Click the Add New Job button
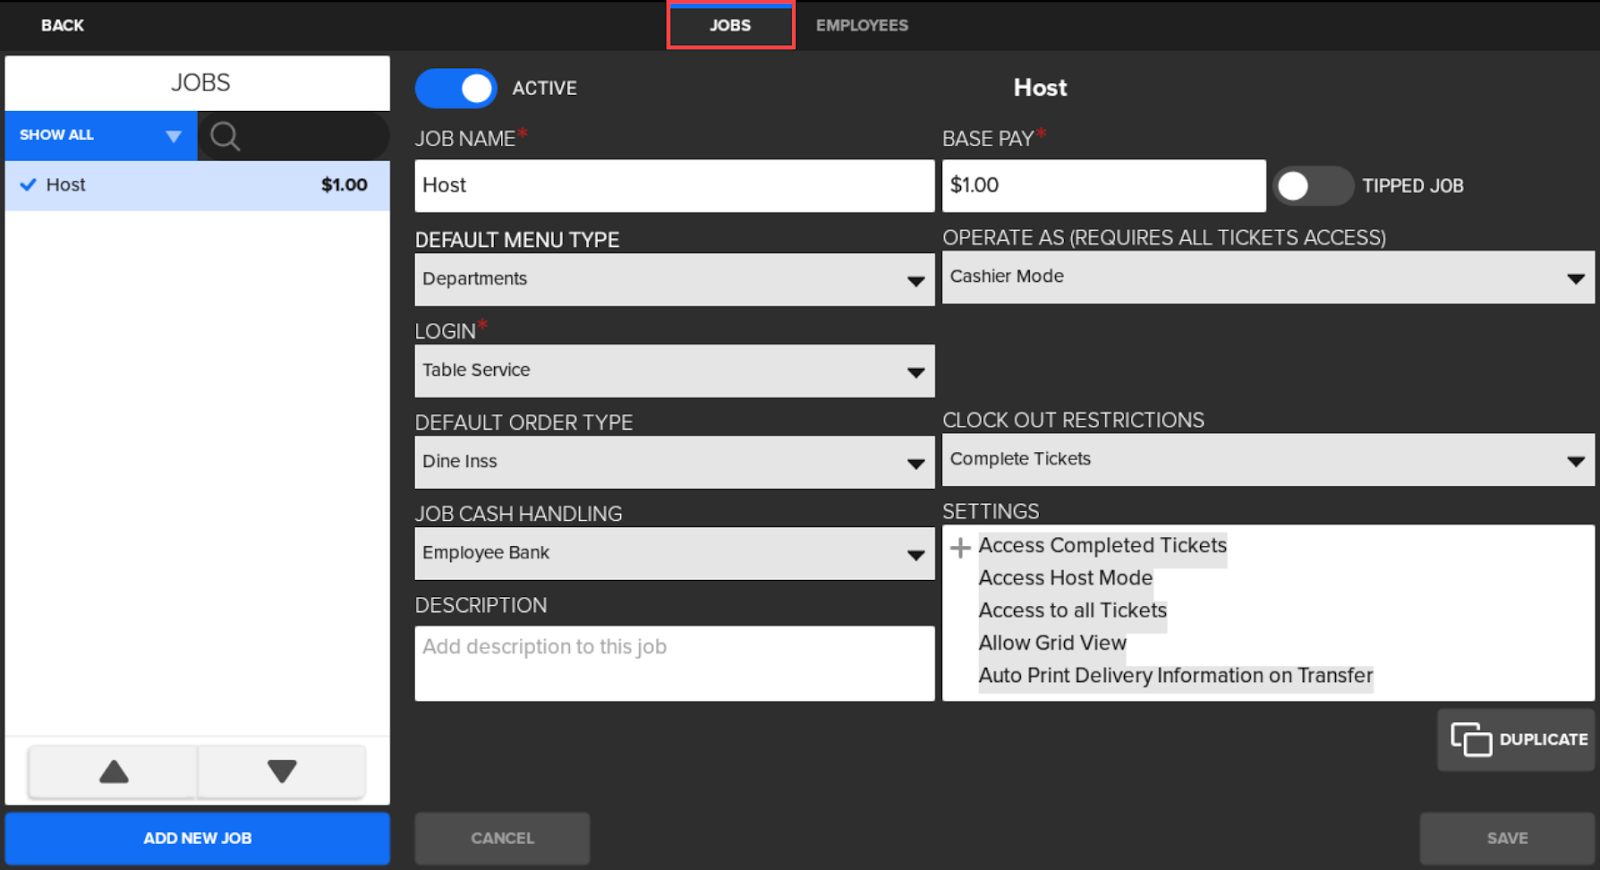Image resolution: width=1600 pixels, height=870 pixels. pyautogui.click(x=197, y=838)
